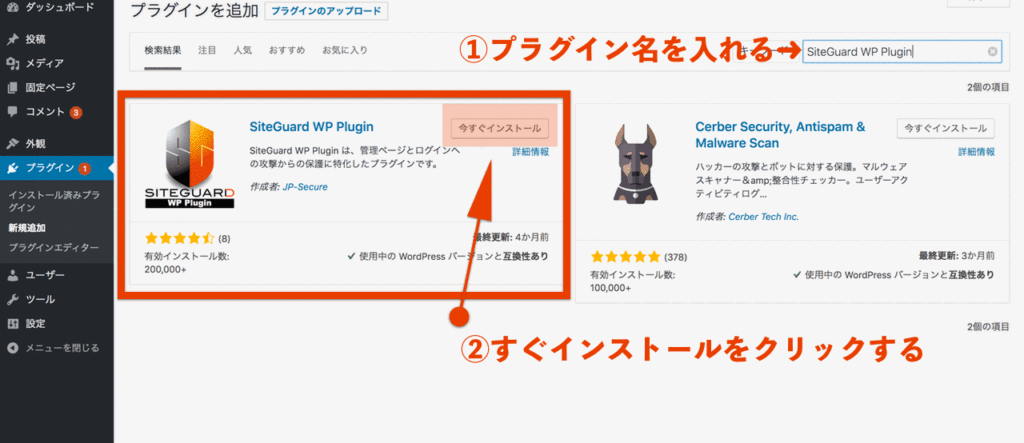Image resolution: width=1024 pixels, height=443 pixels.
Task: Open the JP-Secure author link
Action: tap(305, 187)
